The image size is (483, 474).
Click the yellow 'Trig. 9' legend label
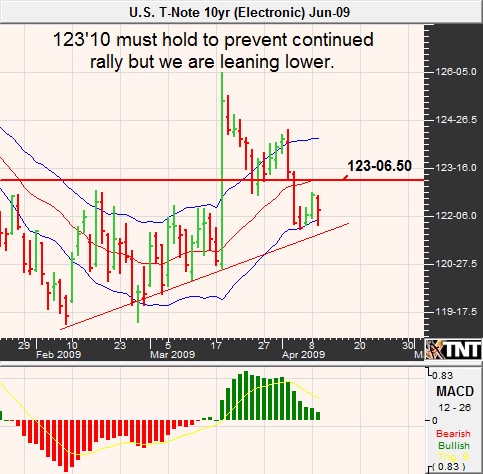tap(454, 457)
